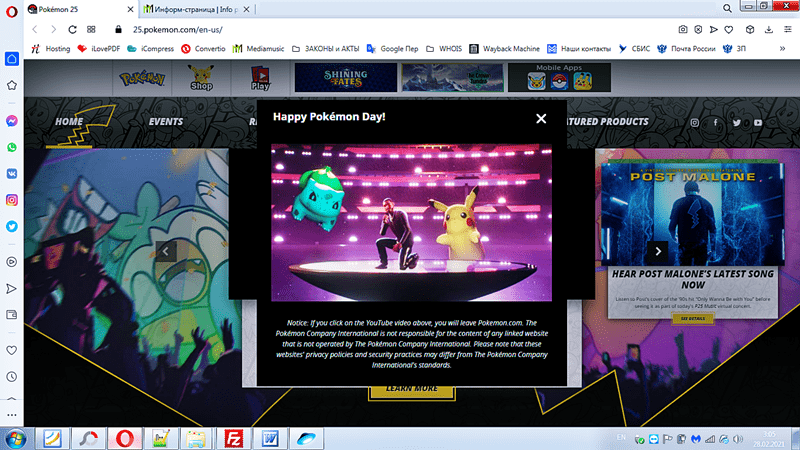Switch to Pokémon 25 tab
The height and width of the screenshot is (450, 800).
tap(82, 9)
